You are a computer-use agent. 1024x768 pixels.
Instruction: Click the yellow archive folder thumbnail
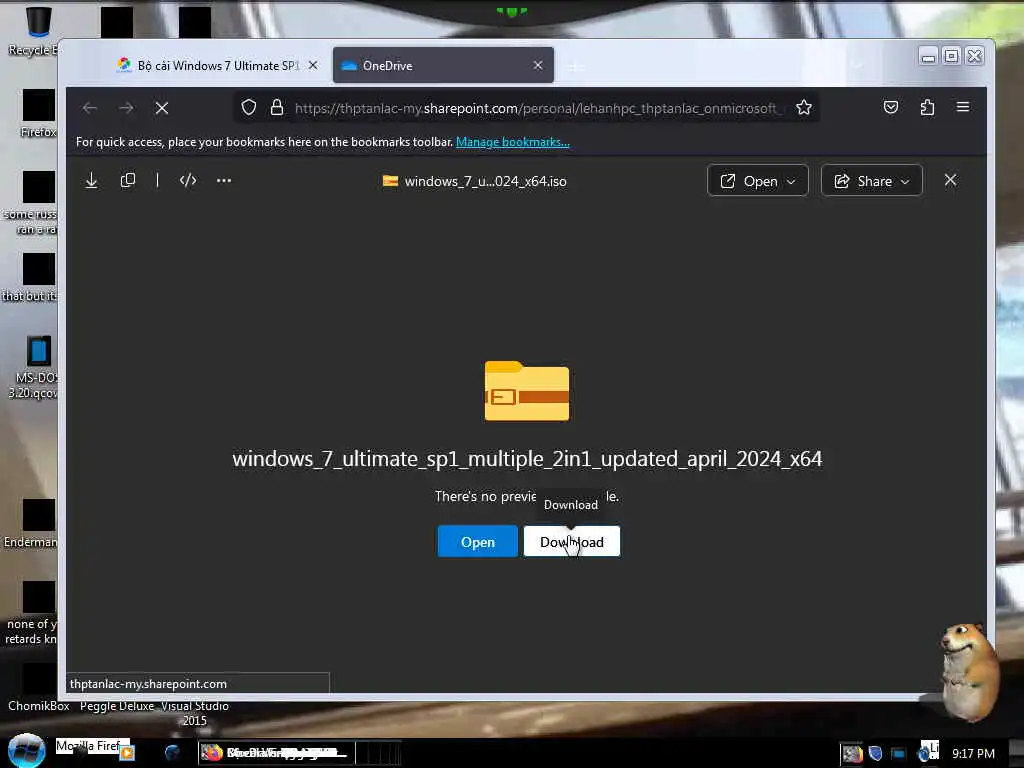coord(527,391)
